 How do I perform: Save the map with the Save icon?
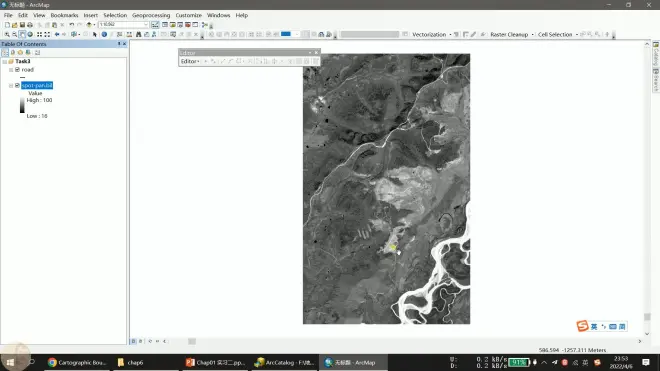[x=22, y=25]
